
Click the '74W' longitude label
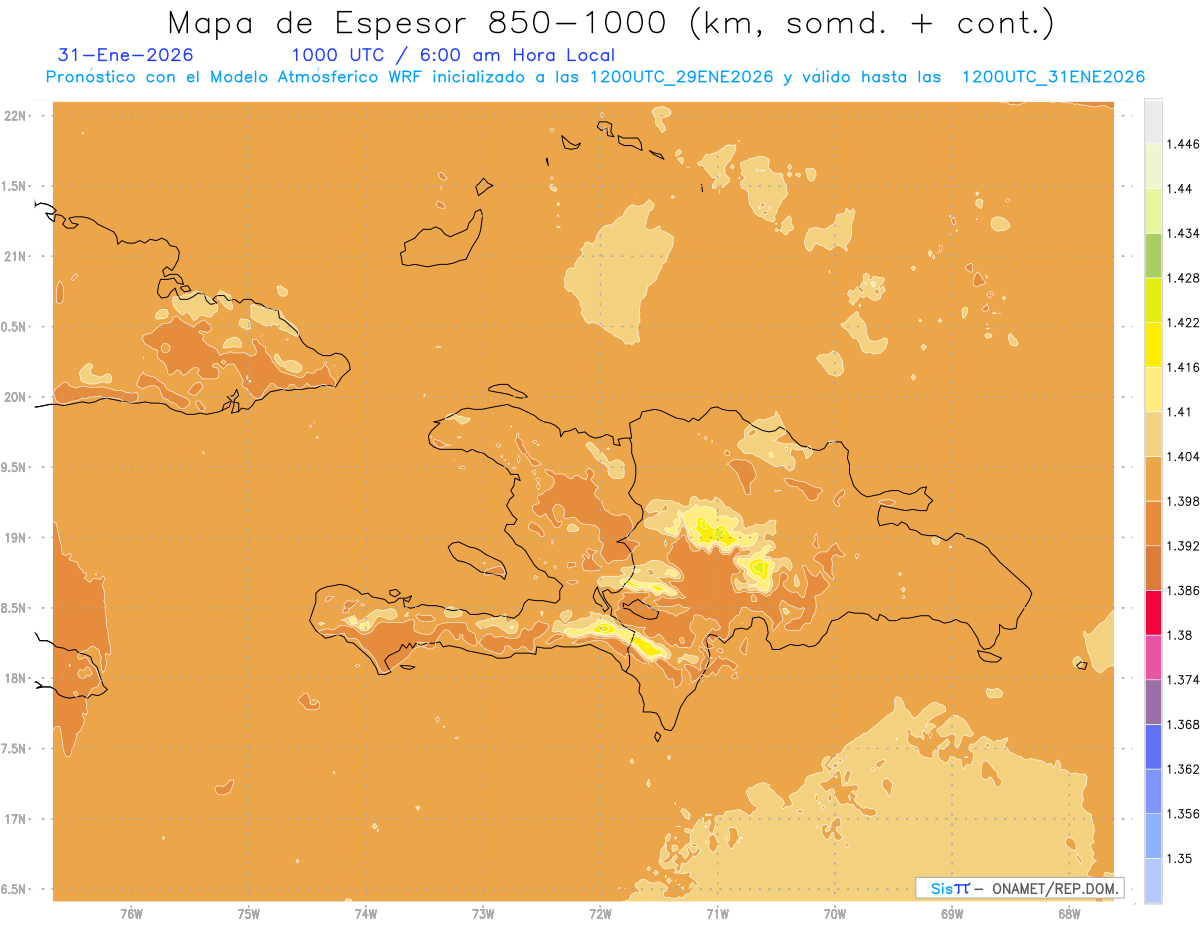pyautogui.click(x=366, y=913)
